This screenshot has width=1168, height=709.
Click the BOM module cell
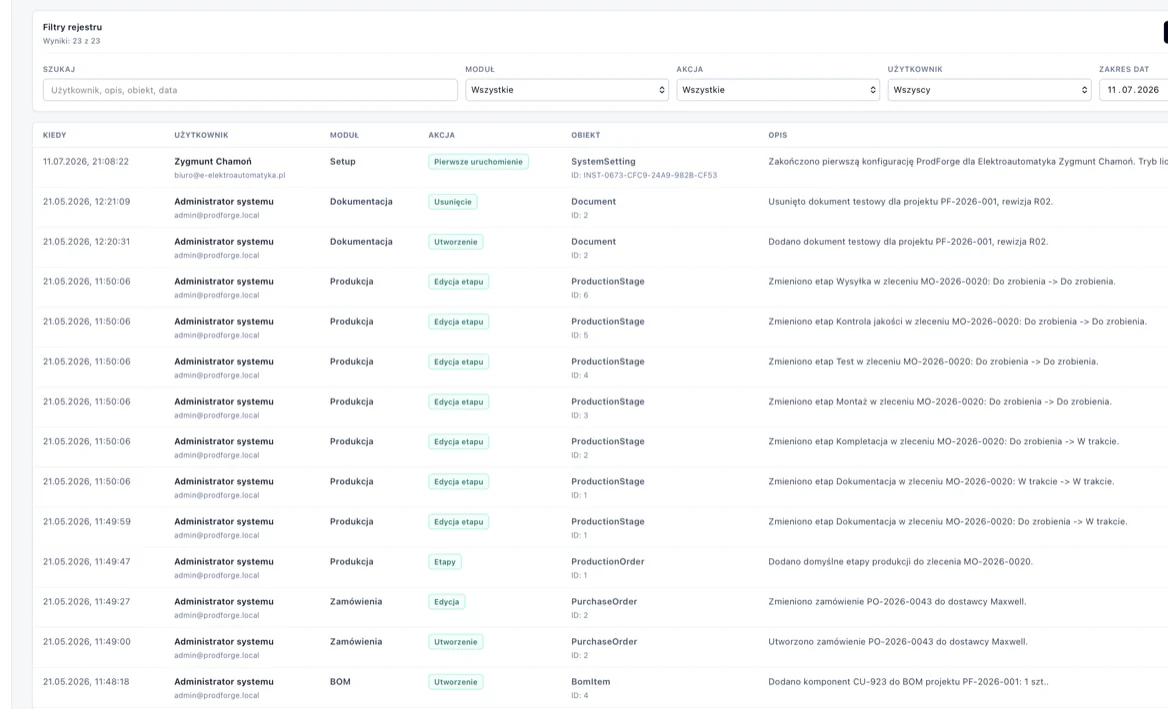coord(340,682)
